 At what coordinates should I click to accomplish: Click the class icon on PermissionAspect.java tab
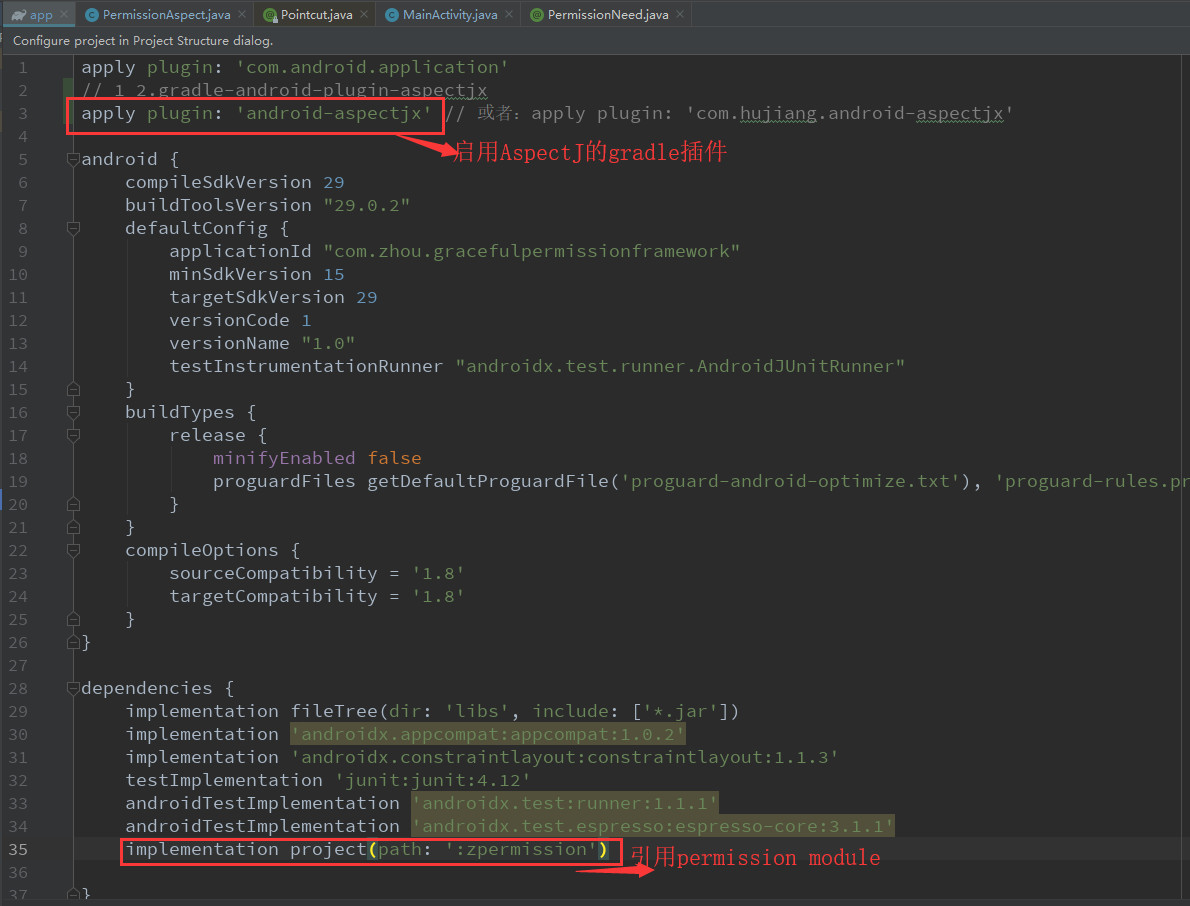[x=92, y=14]
